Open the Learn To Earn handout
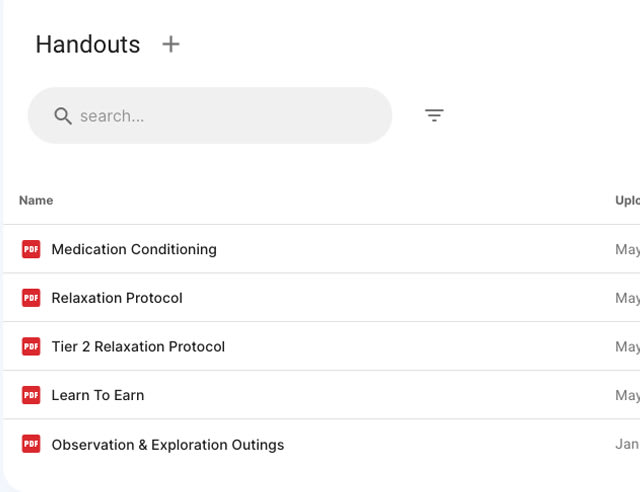The height and width of the screenshot is (492, 640). 98,395
